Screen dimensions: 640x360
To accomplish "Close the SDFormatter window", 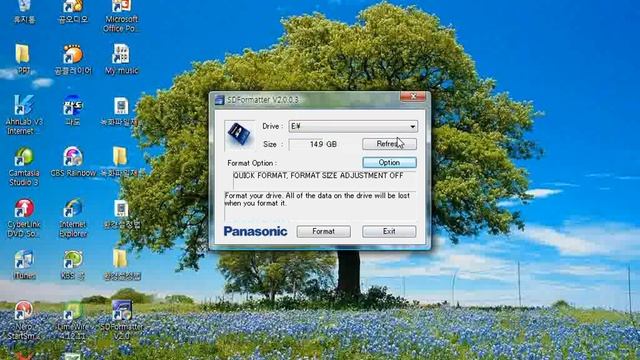I will (413, 96).
